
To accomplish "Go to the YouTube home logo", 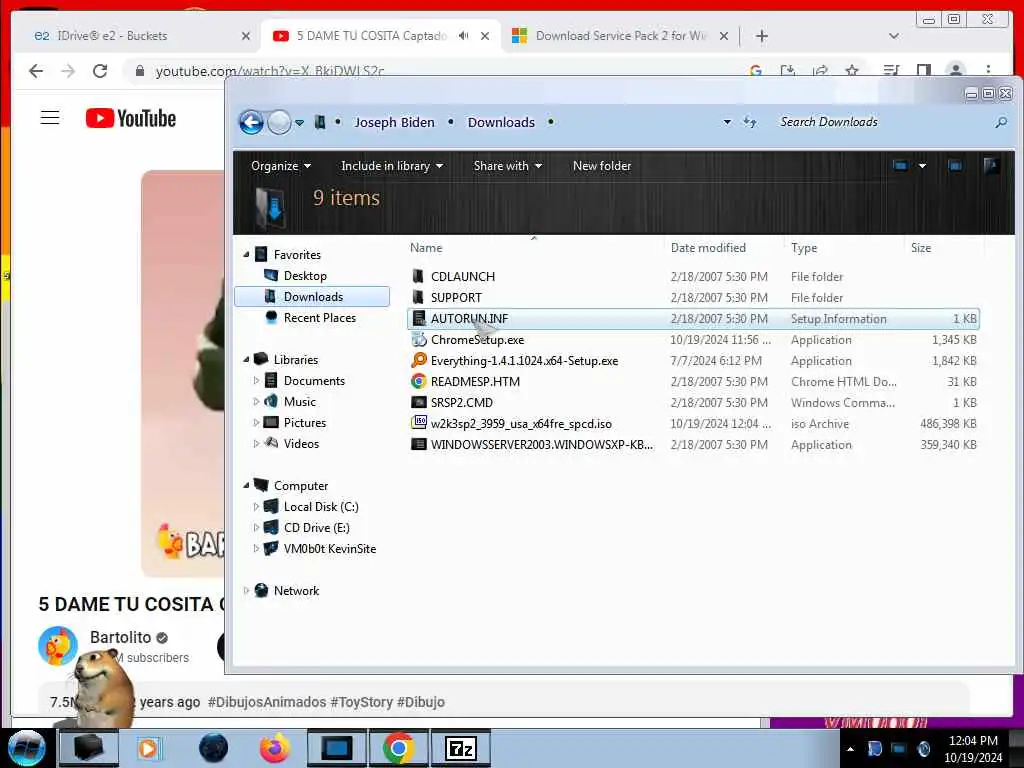I will (x=131, y=118).
